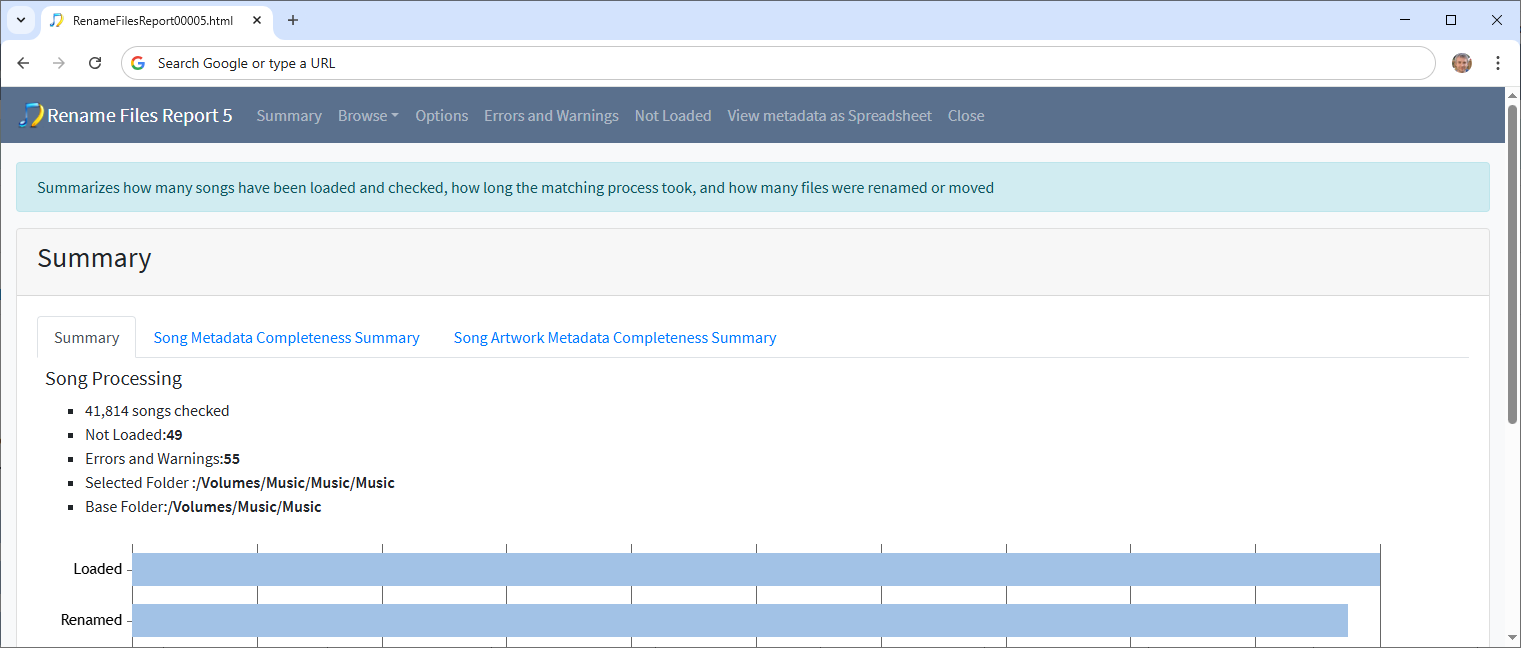
Task: Reload the report page
Action: (x=95, y=63)
